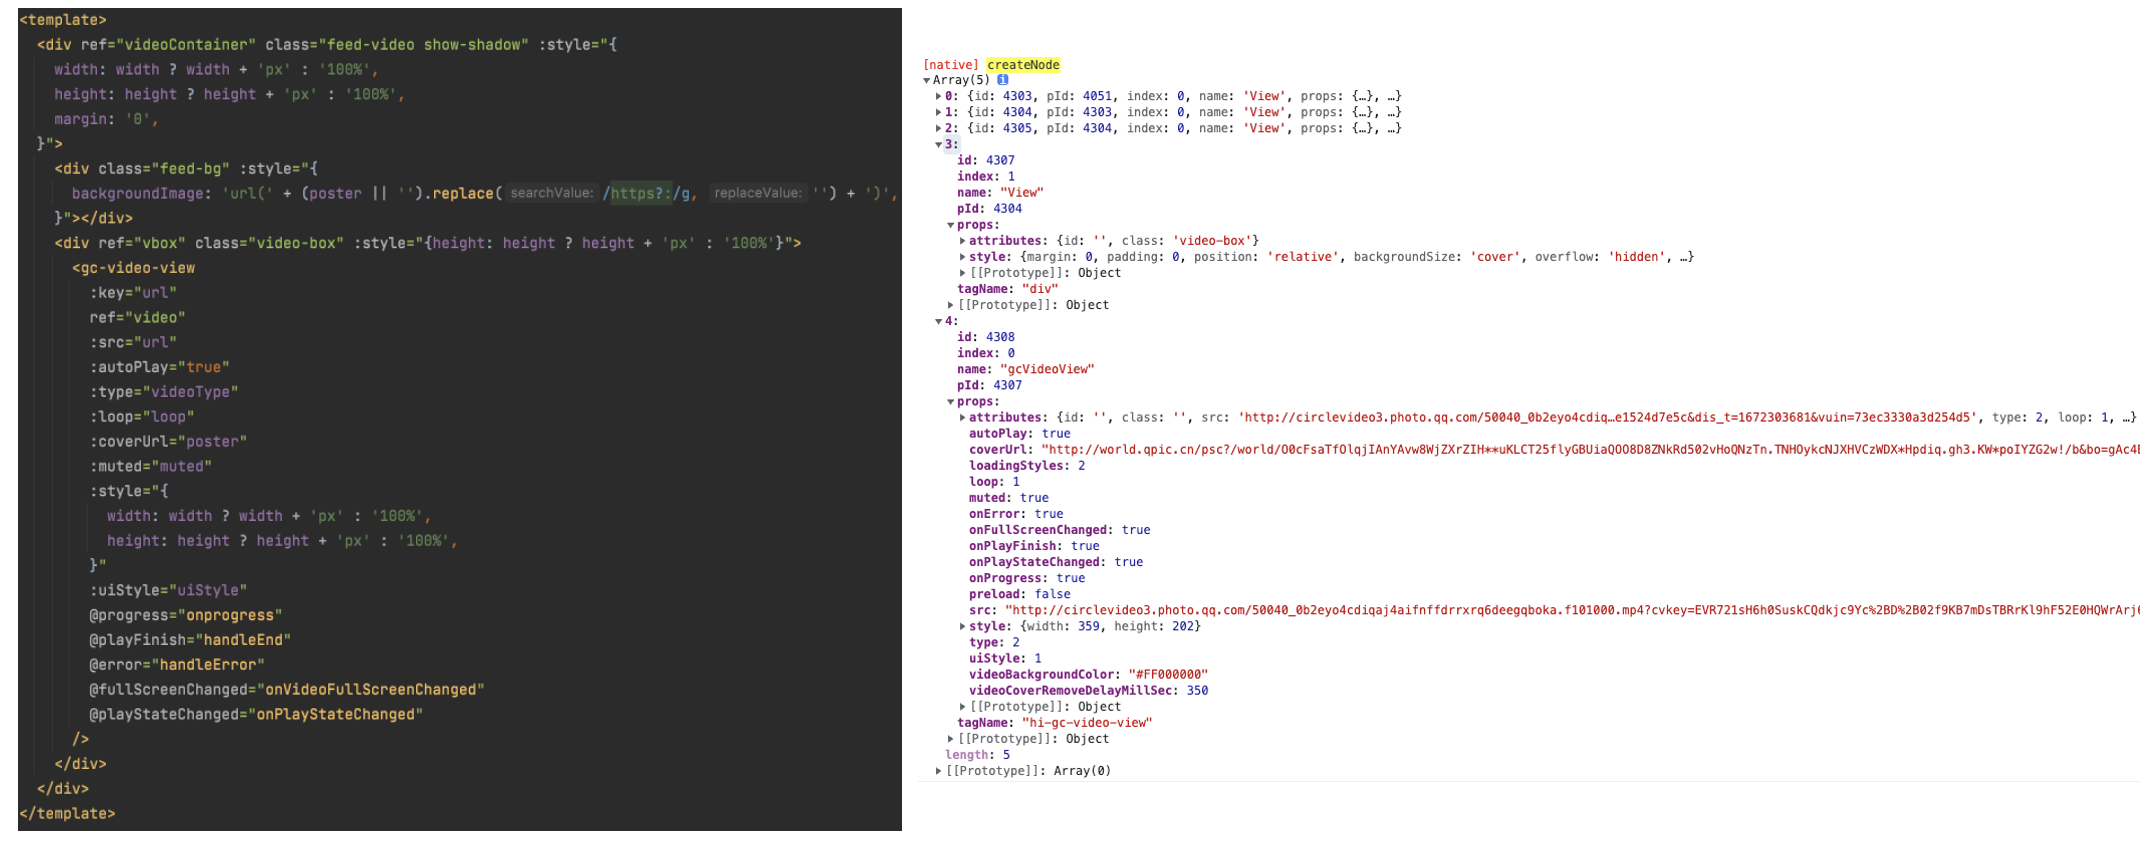2156x842 pixels.
Task: Click name: "gcVideoView" property
Action: (x=1025, y=369)
